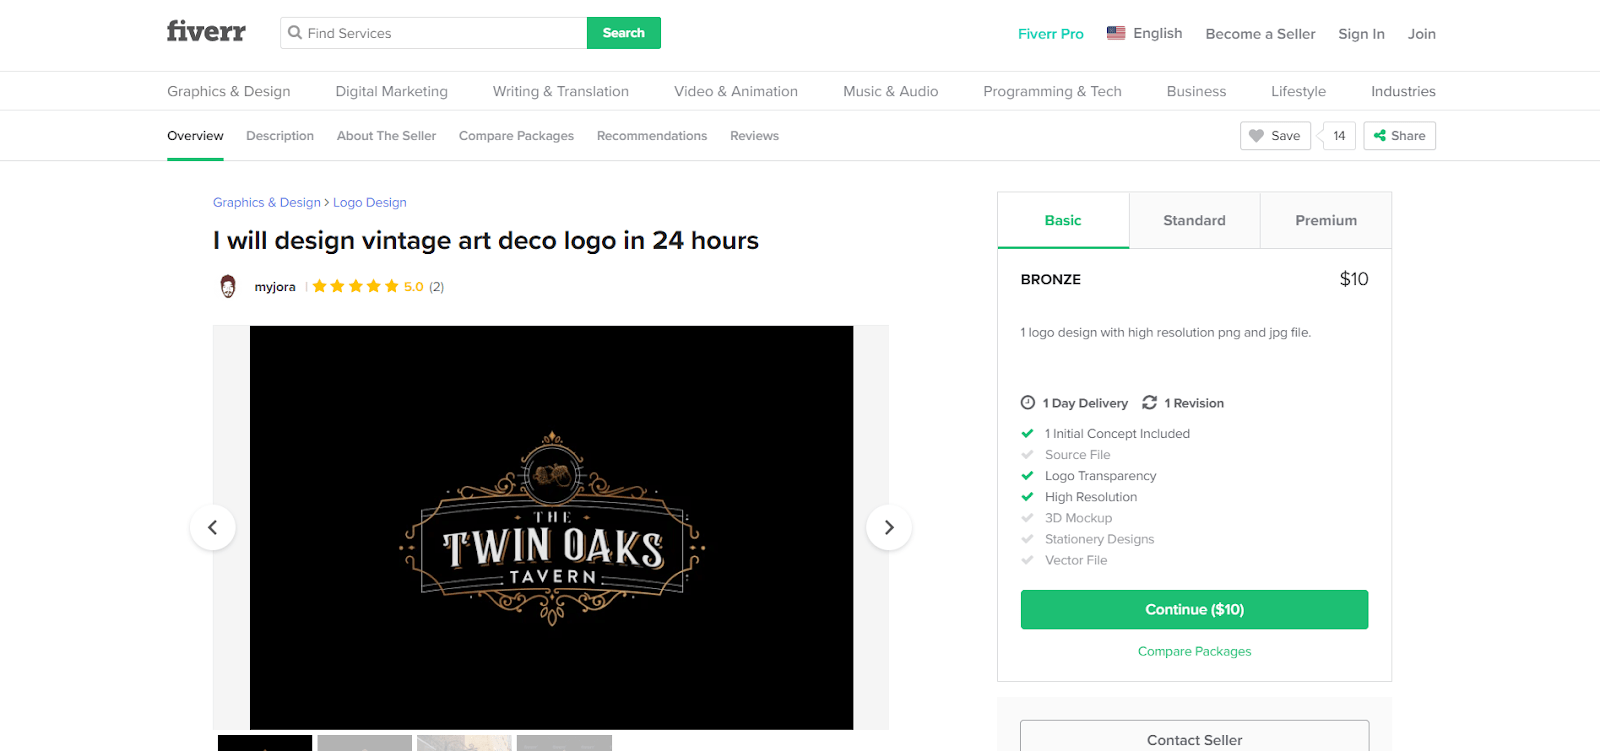The width and height of the screenshot is (1600, 751).
Task: Open Fiverr Pro
Action: (x=1051, y=34)
